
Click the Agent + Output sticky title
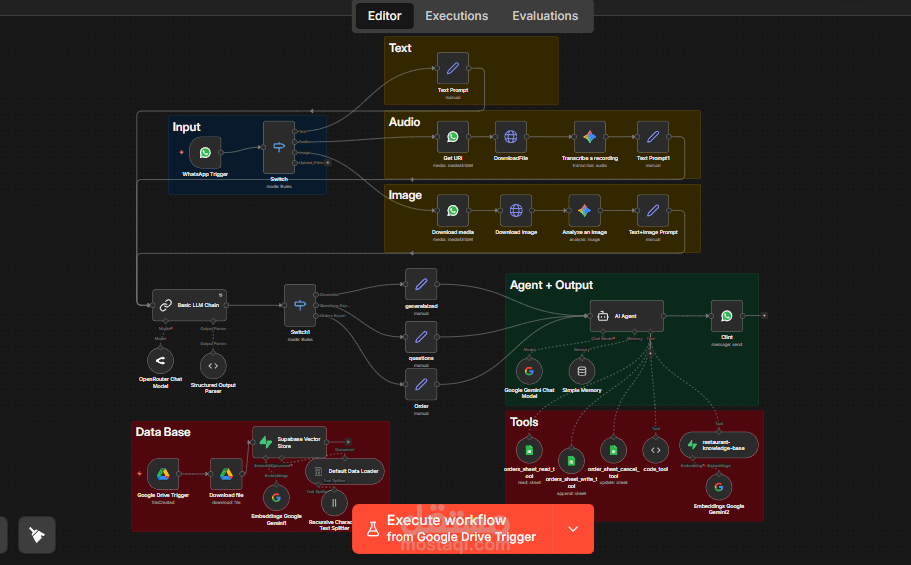[x=551, y=285]
